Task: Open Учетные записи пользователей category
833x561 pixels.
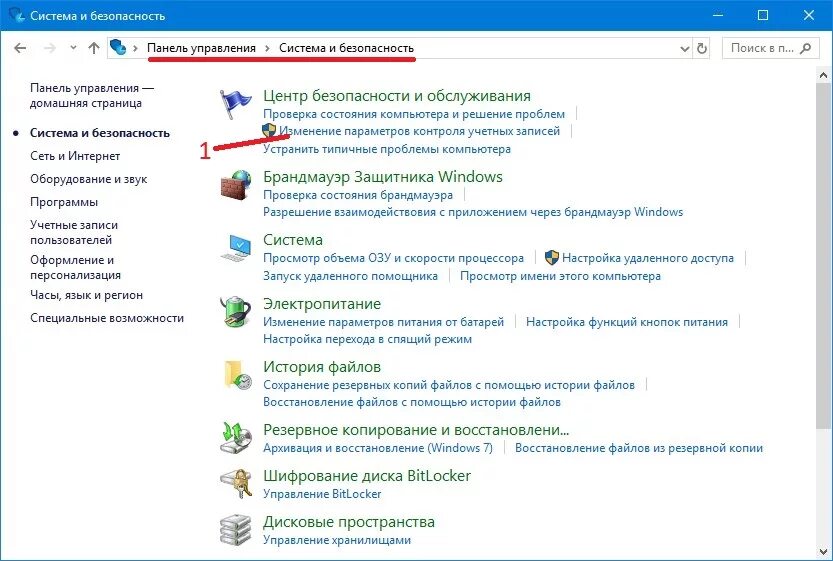Action: pyautogui.click(x=74, y=232)
